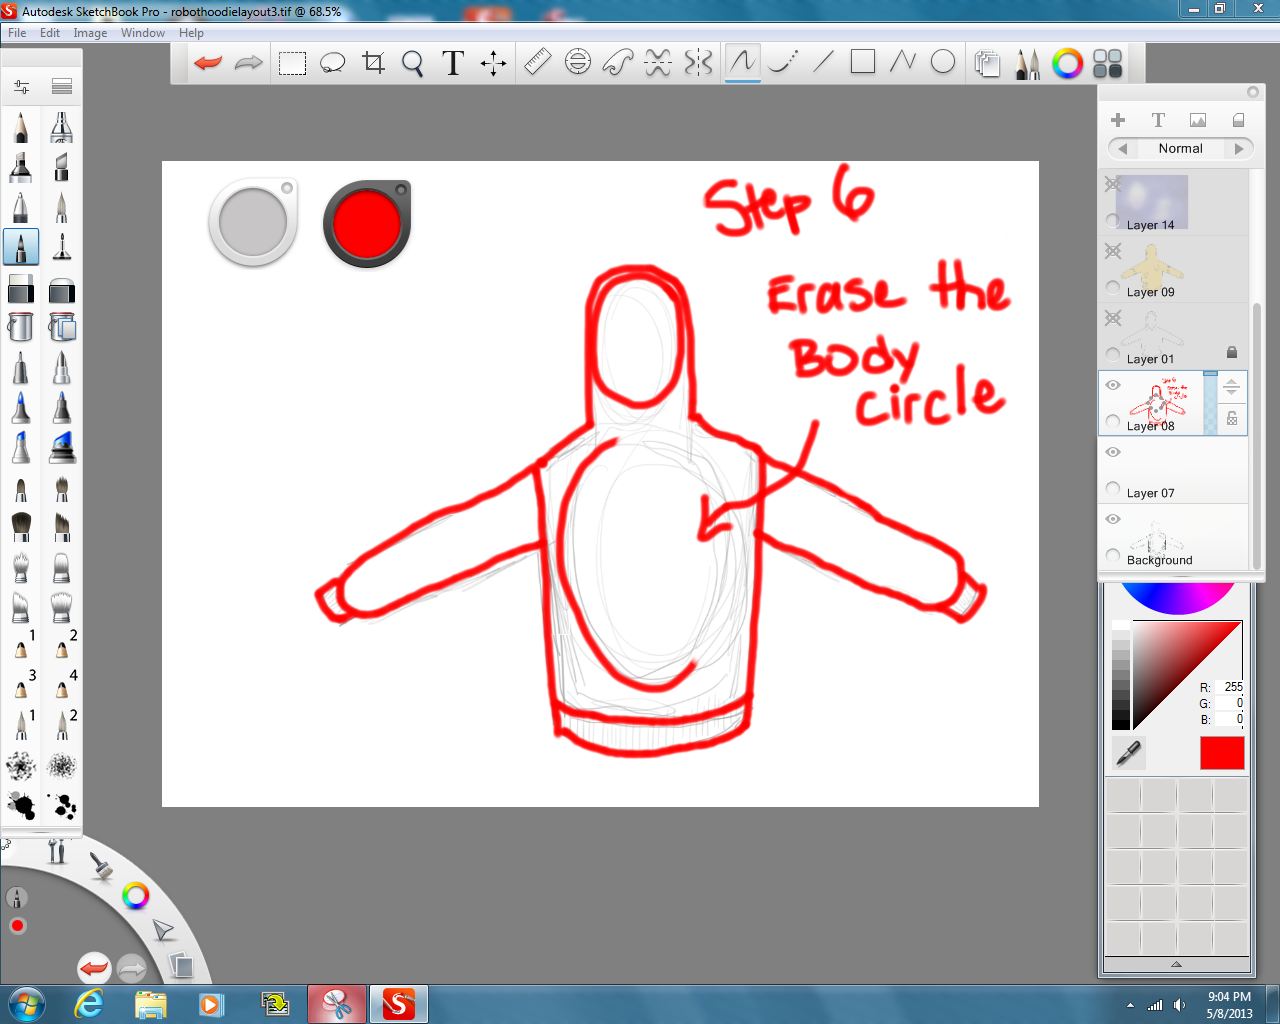Select the Text tool in the toolbar
This screenshot has width=1280, height=1024.
point(452,61)
